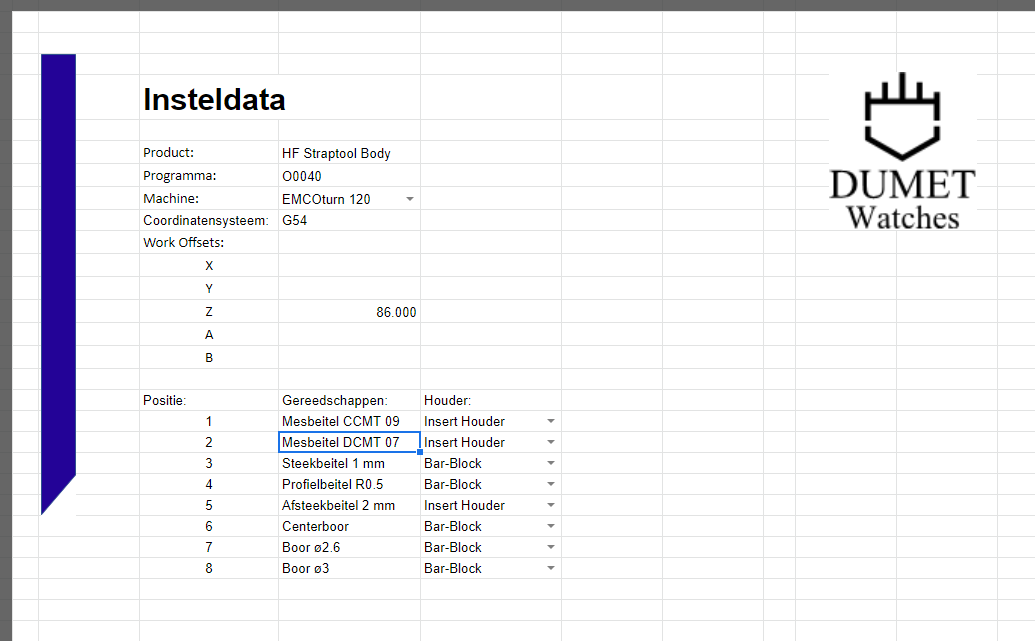Select the Z offset value 86.000
Image resolution: width=1035 pixels, height=641 pixels.
tap(349, 312)
